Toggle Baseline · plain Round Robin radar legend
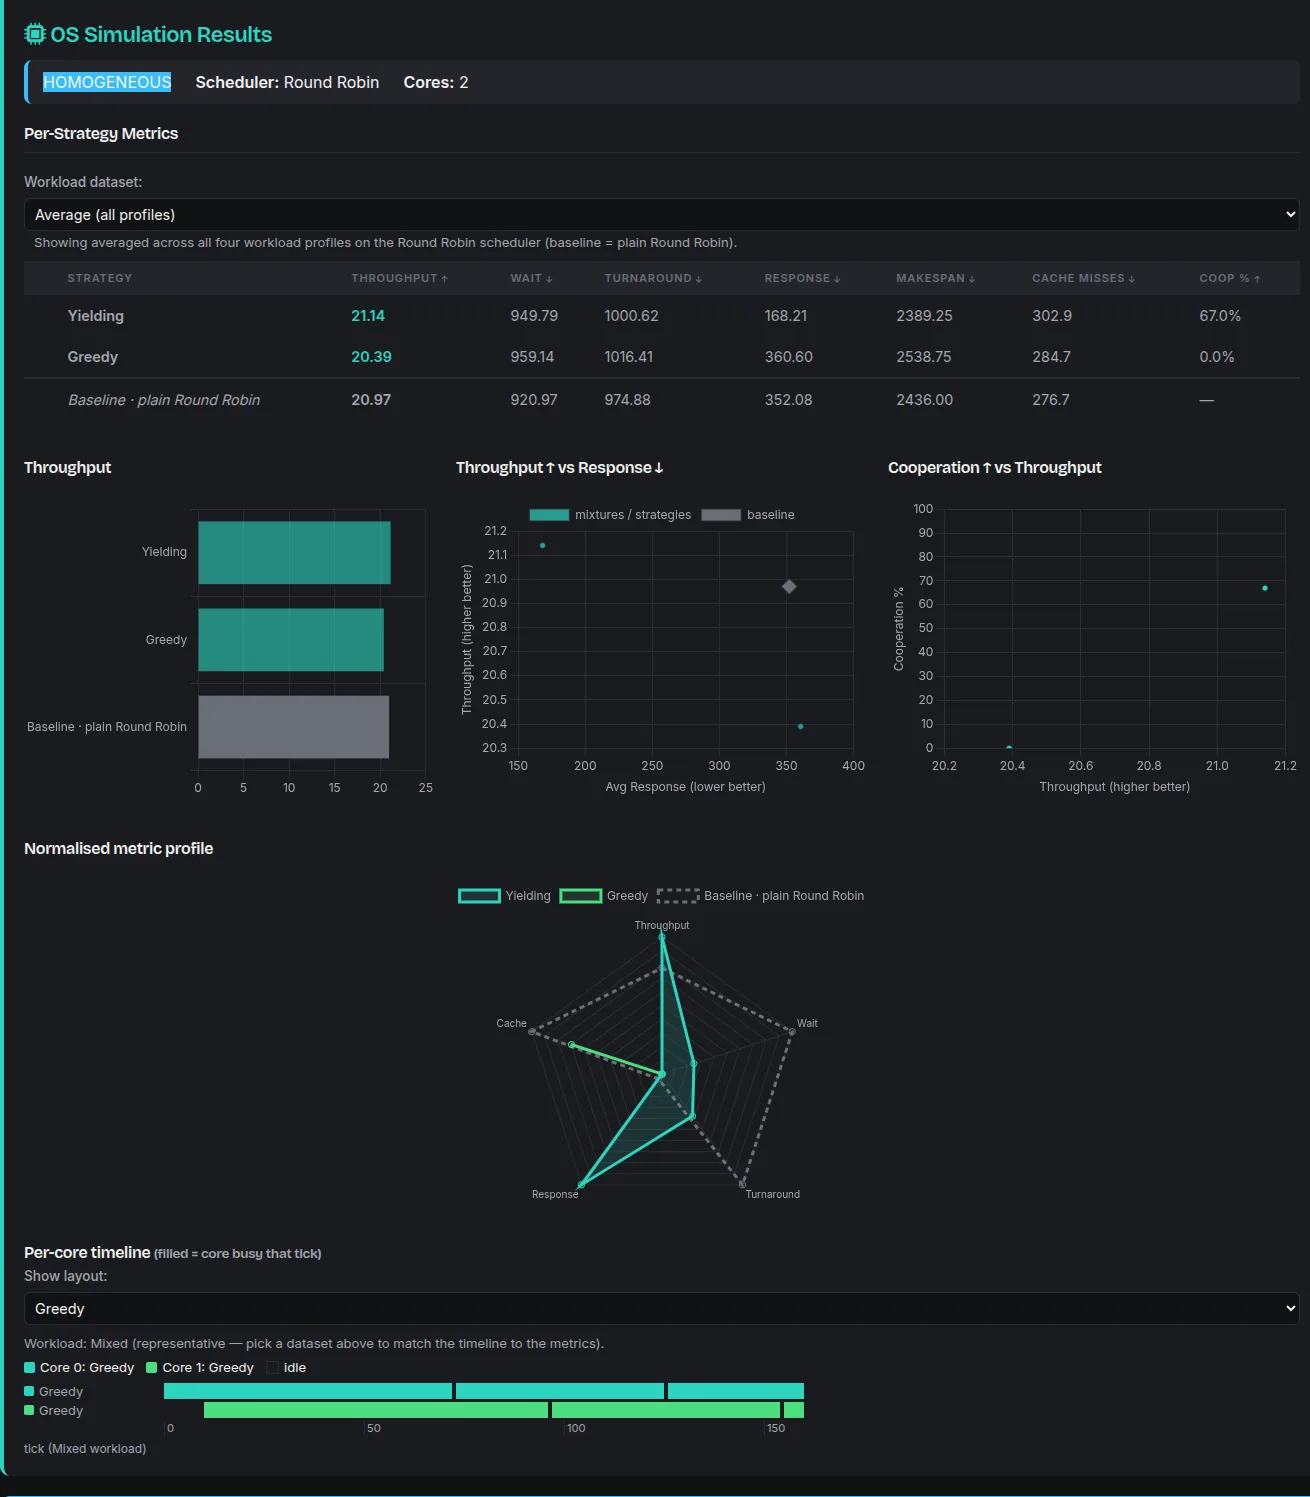Screen dimensions: 1310x1497 tap(760, 896)
